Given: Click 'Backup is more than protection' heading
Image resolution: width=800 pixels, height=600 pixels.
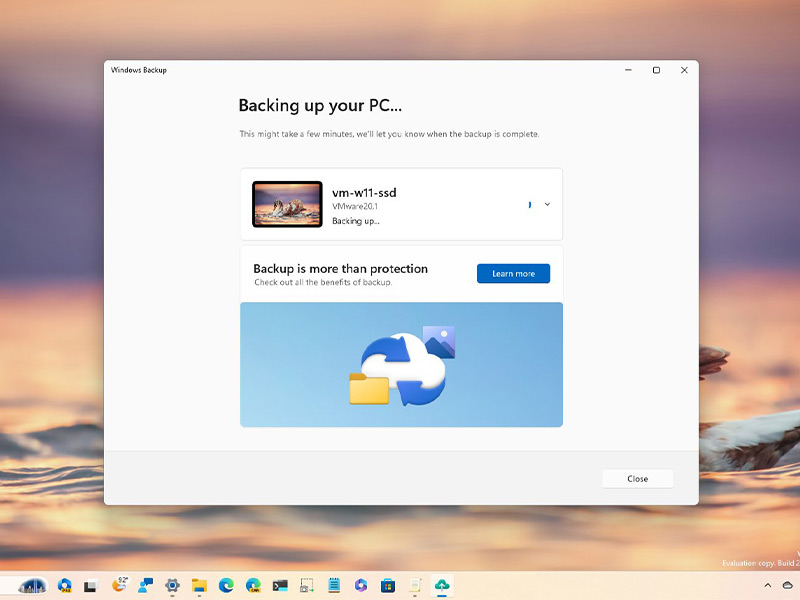Looking at the screenshot, I should (x=340, y=269).
